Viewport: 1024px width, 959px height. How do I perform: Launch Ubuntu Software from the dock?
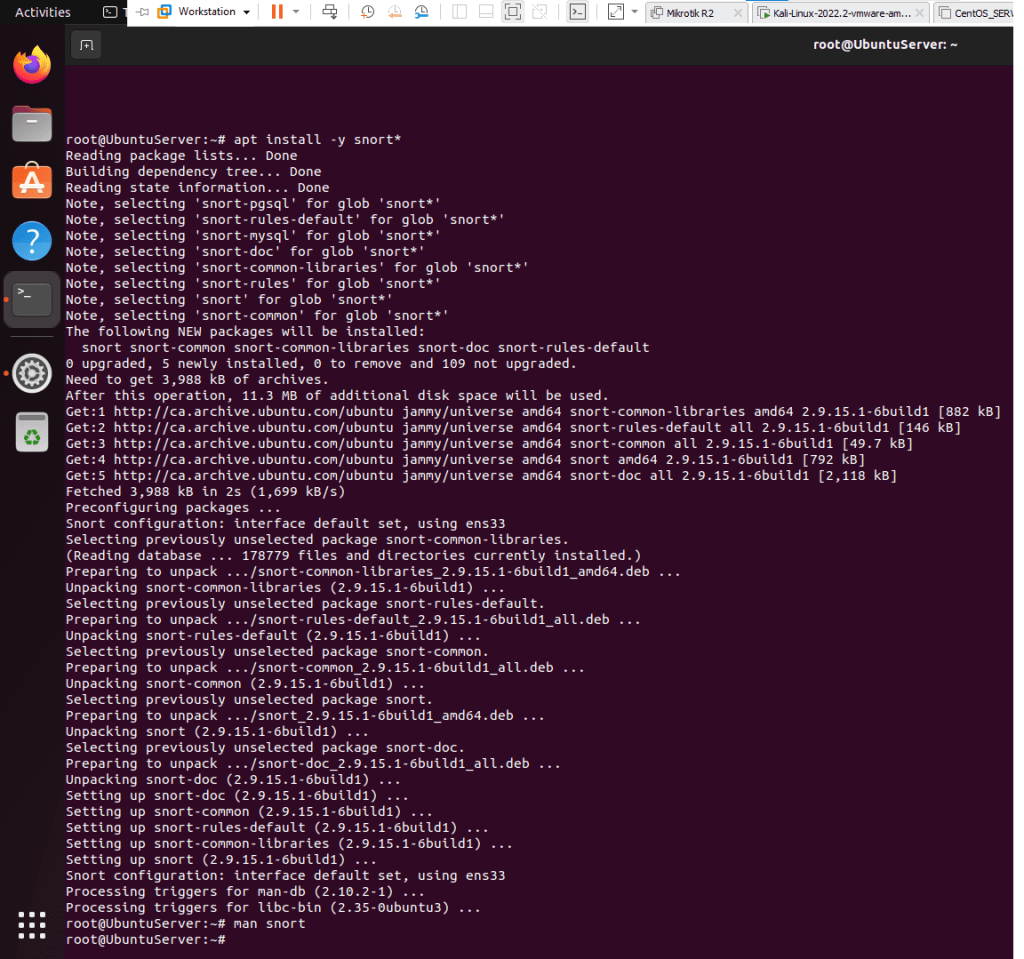point(32,182)
